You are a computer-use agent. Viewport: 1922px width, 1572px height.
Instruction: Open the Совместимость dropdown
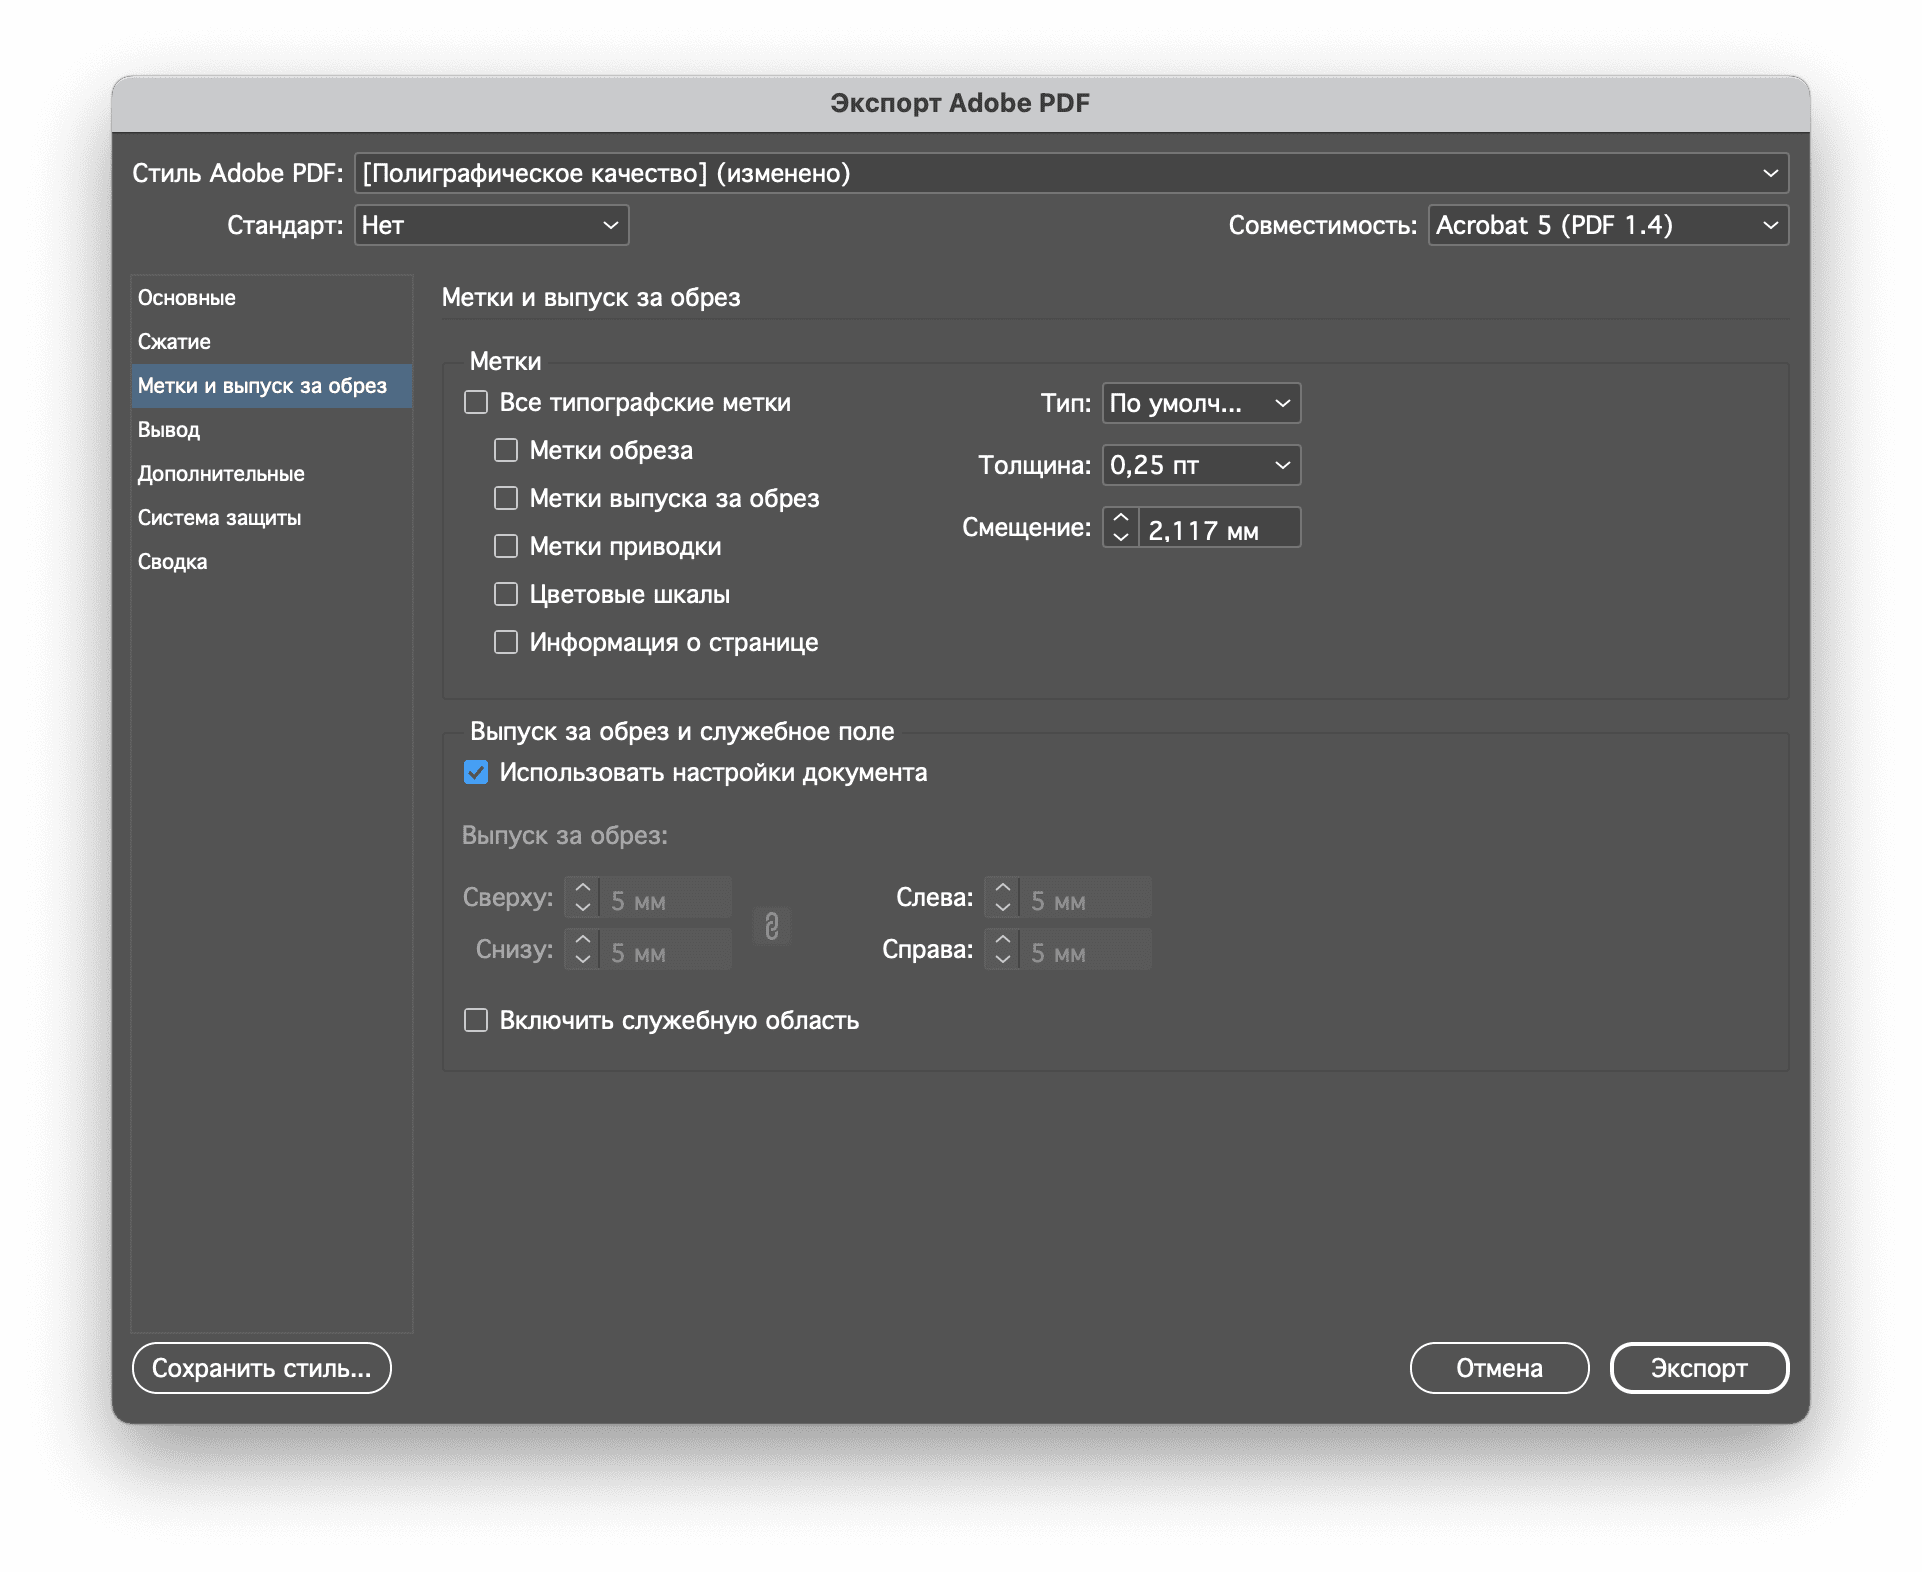coord(1608,225)
